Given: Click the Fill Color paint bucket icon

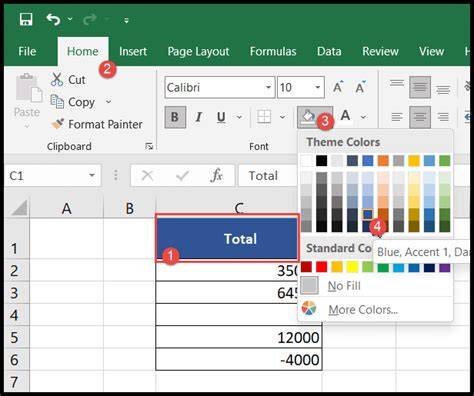Looking at the screenshot, I should point(308,117).
